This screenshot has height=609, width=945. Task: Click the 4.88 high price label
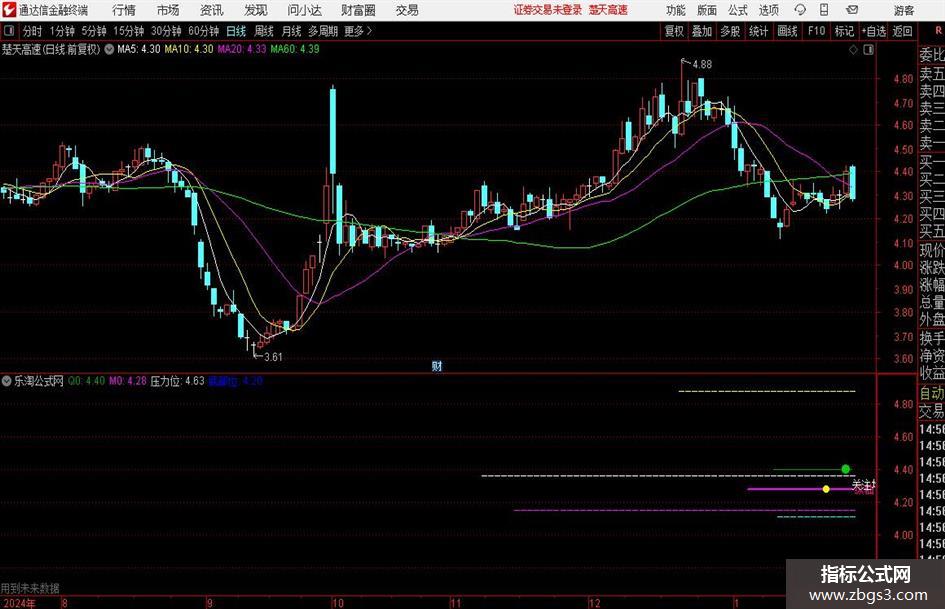[x=702, y=65]
